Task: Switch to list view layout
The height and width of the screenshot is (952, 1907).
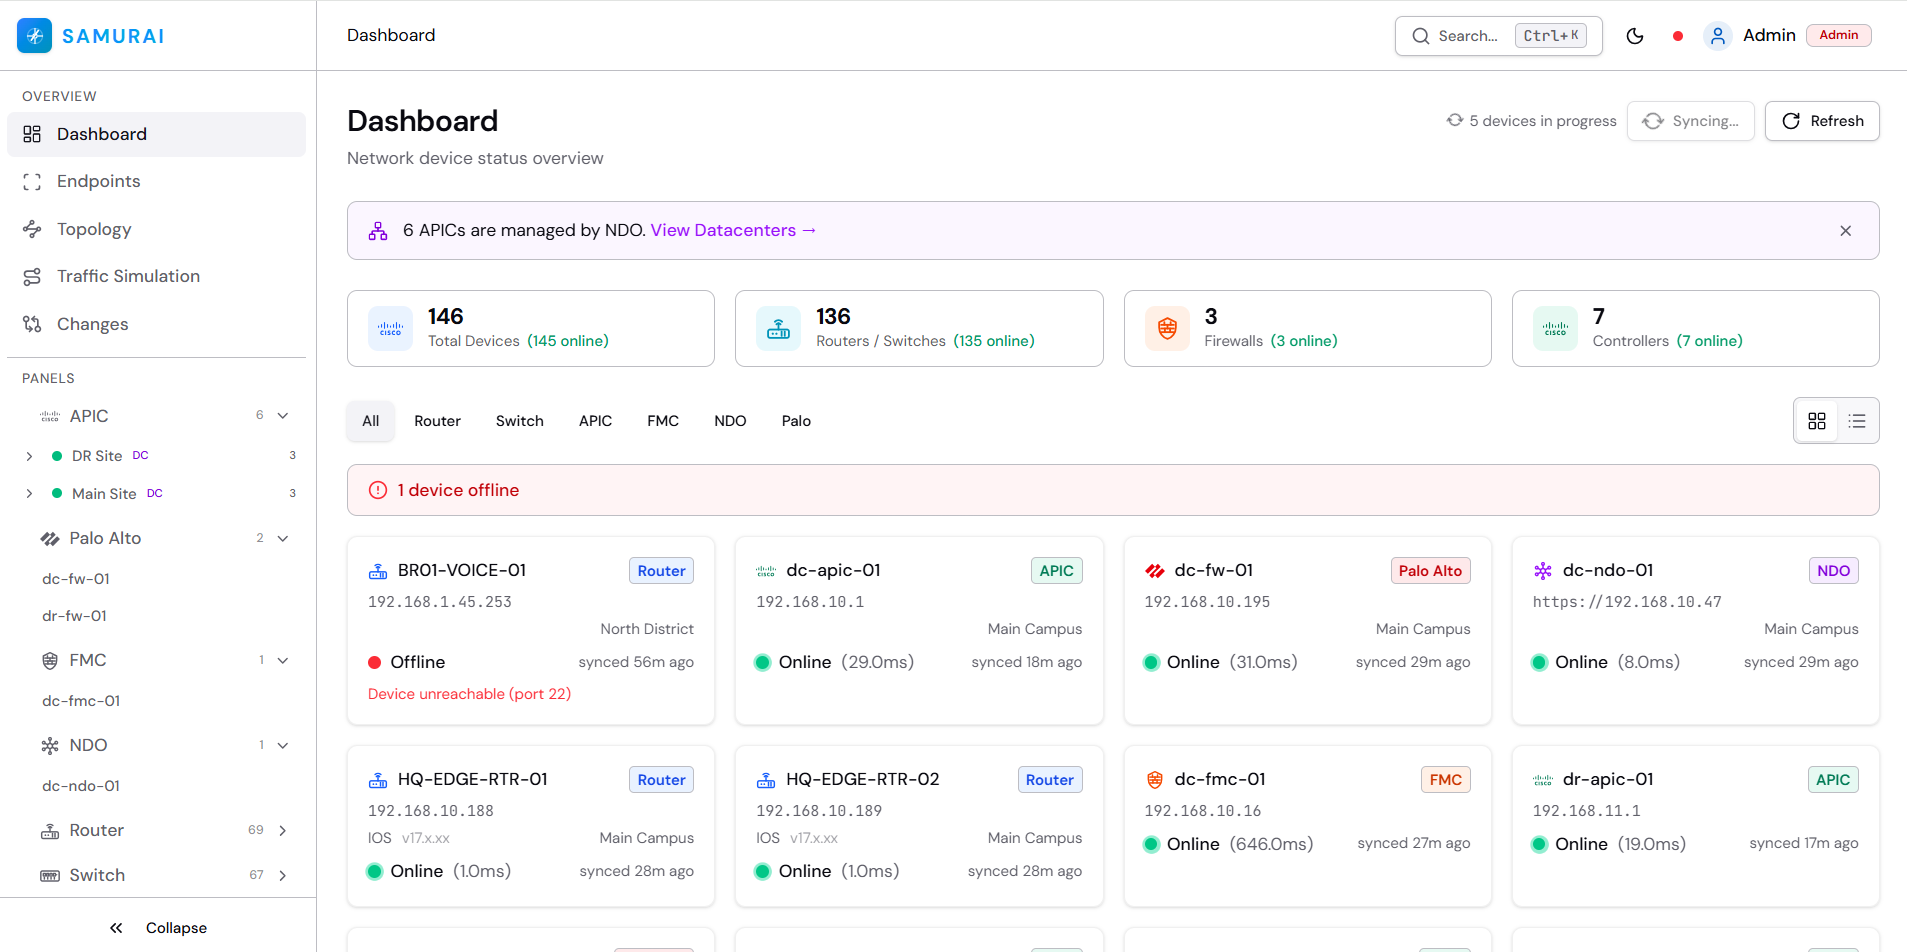Action: point(1857,421)
